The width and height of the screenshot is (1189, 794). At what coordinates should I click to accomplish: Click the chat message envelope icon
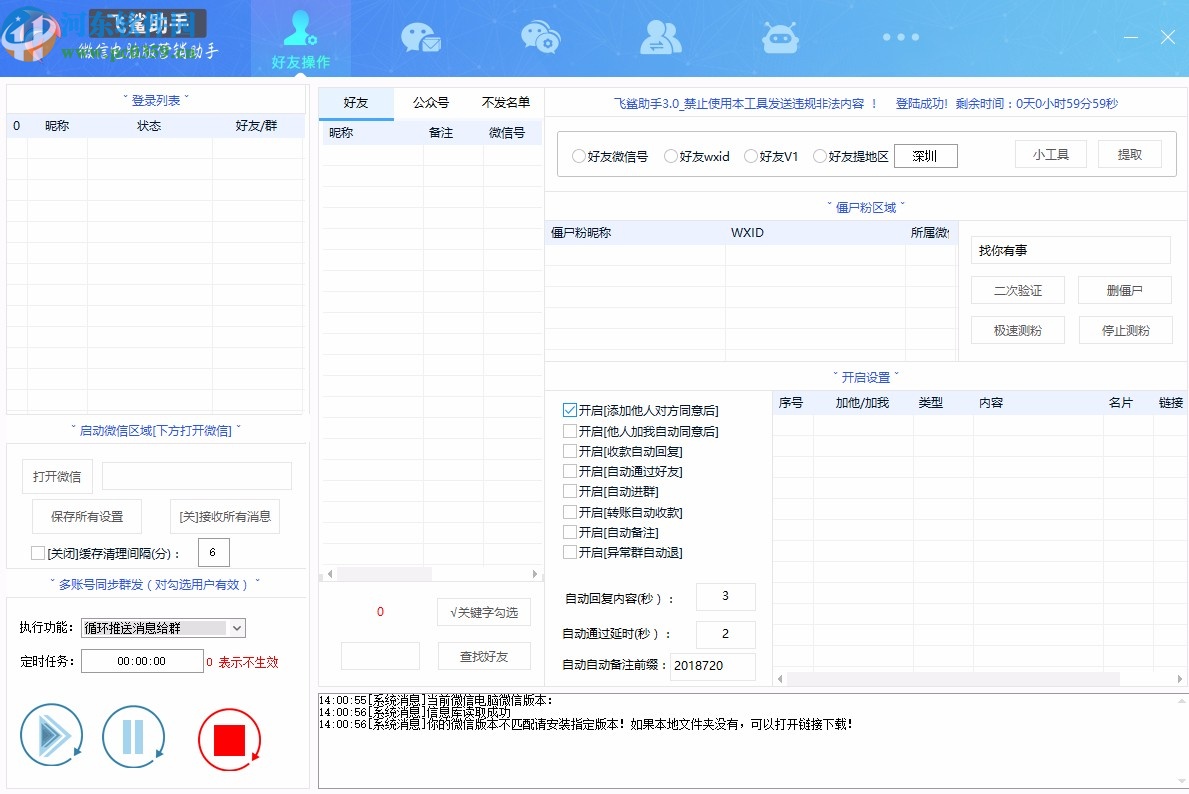click(420, 38)
